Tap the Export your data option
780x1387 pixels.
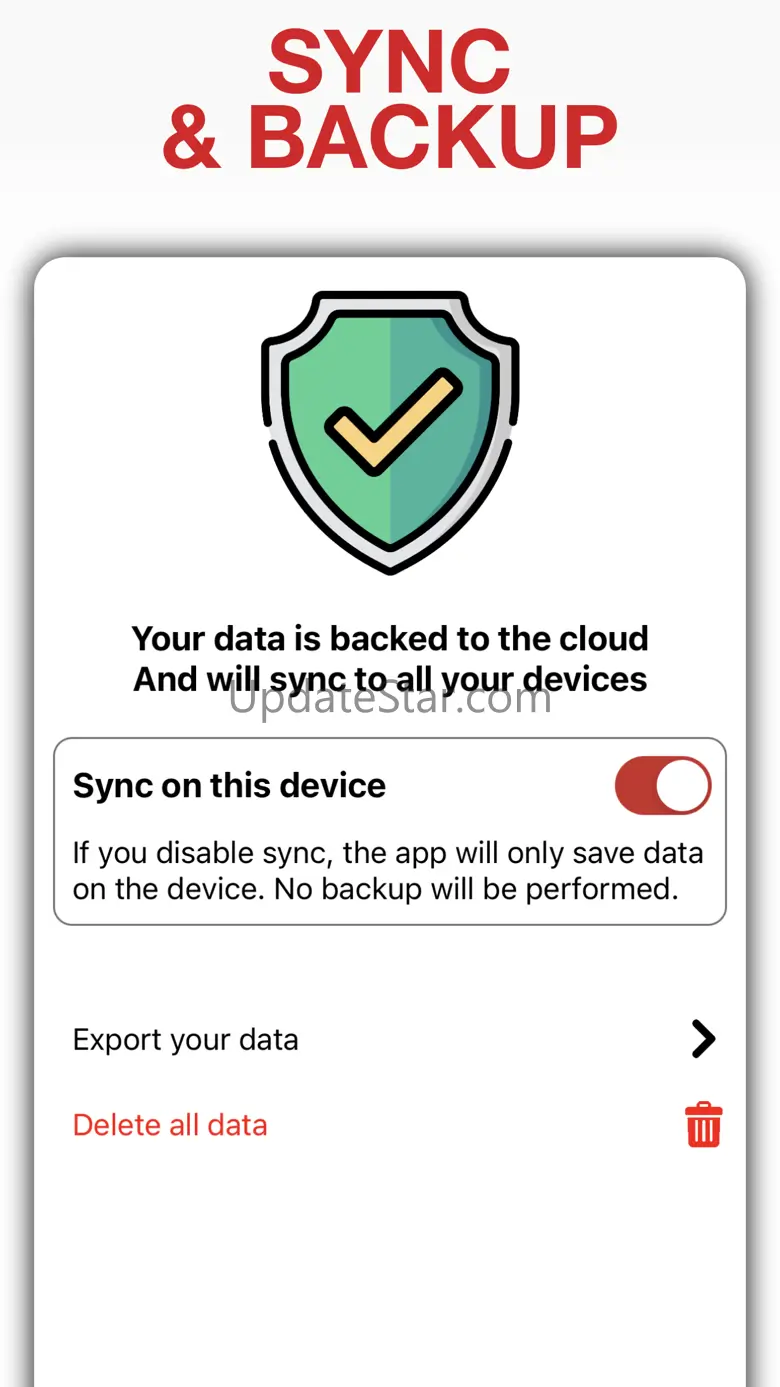[x=186, y=1040]
